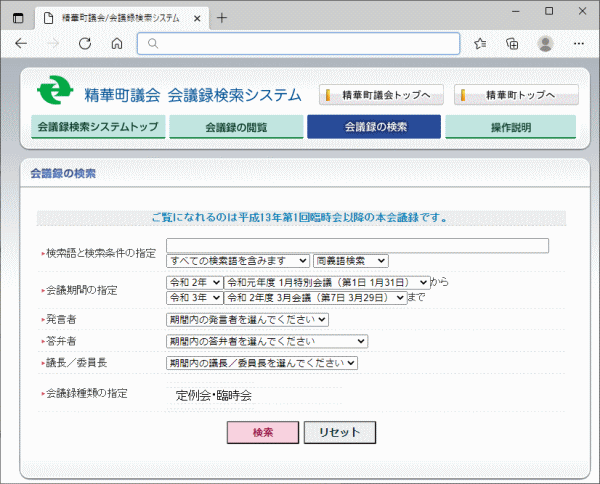The width and height of the screenshot is (600, 484).
Task: Close the 精華町議会/会議録検索システム tab
Action: 197,18
